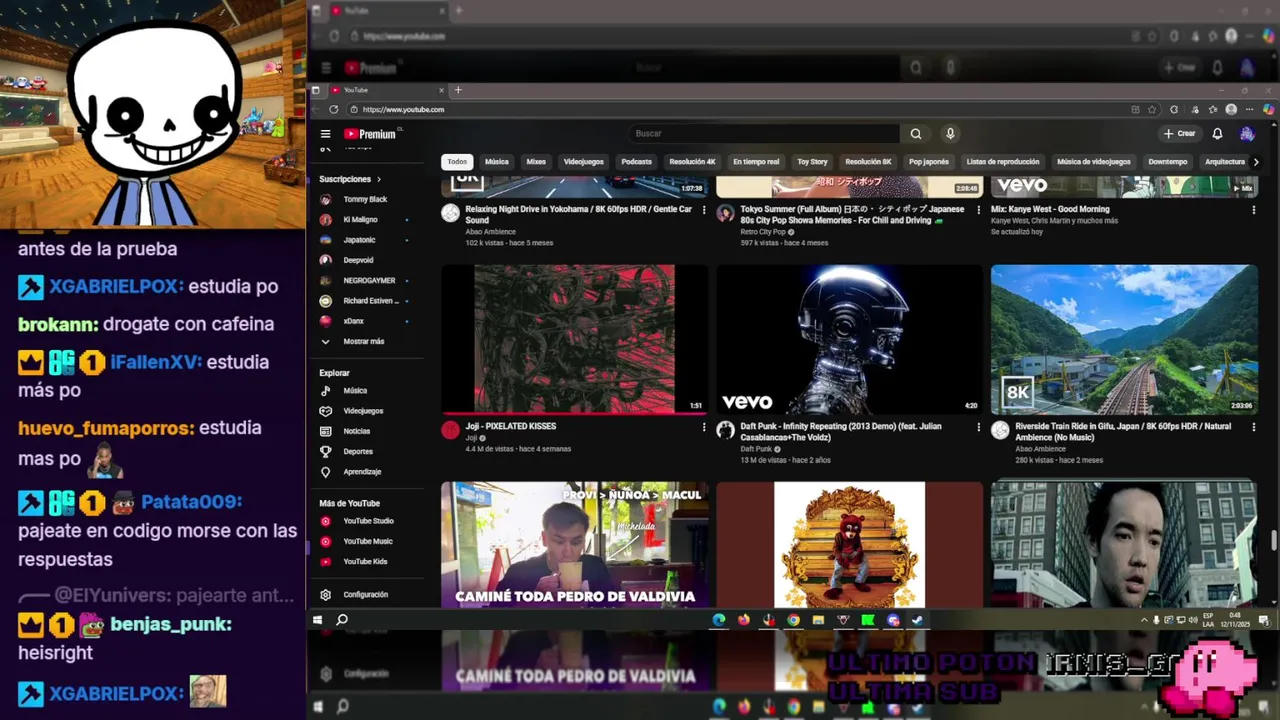This screenshot has width=1280, height=720.
Task: Play the Joji PIXELATED KISSES thumbnail
Action: (575, 339)
